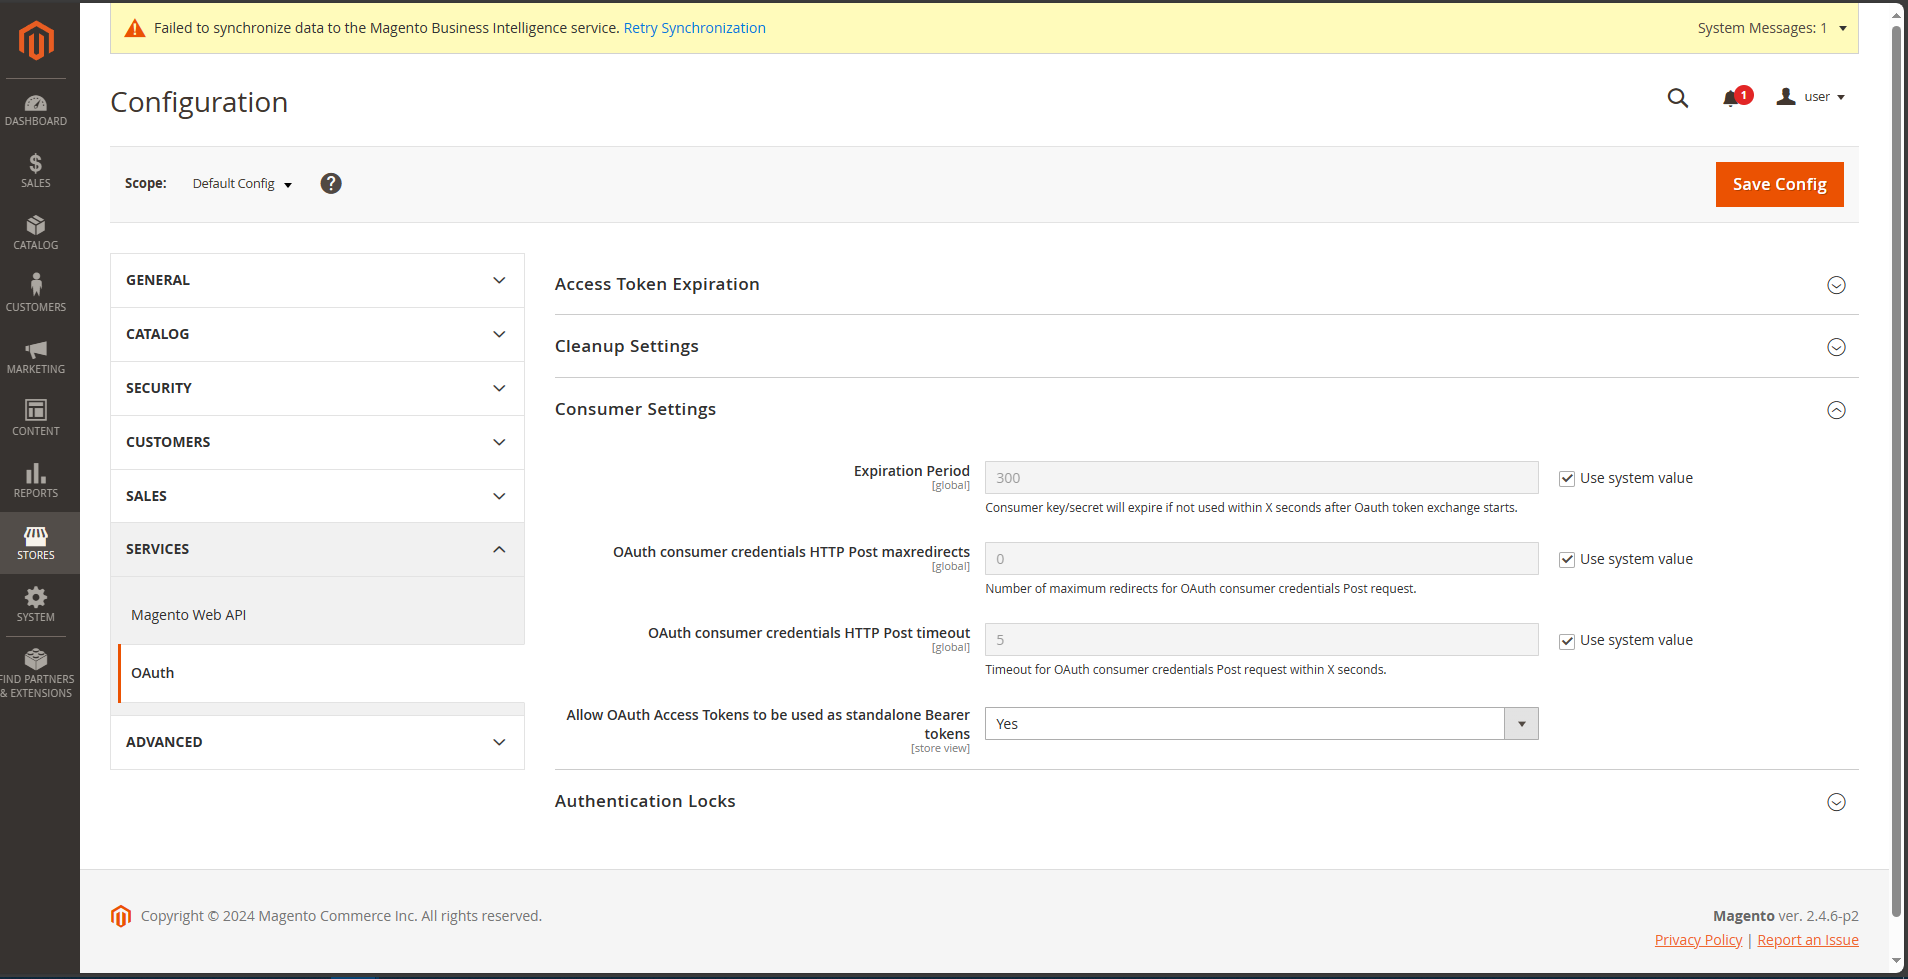Open the Sales dollar icon menu
This screenshot has height=979, width=1908.
pyautogui.click(x=36, y=172)
